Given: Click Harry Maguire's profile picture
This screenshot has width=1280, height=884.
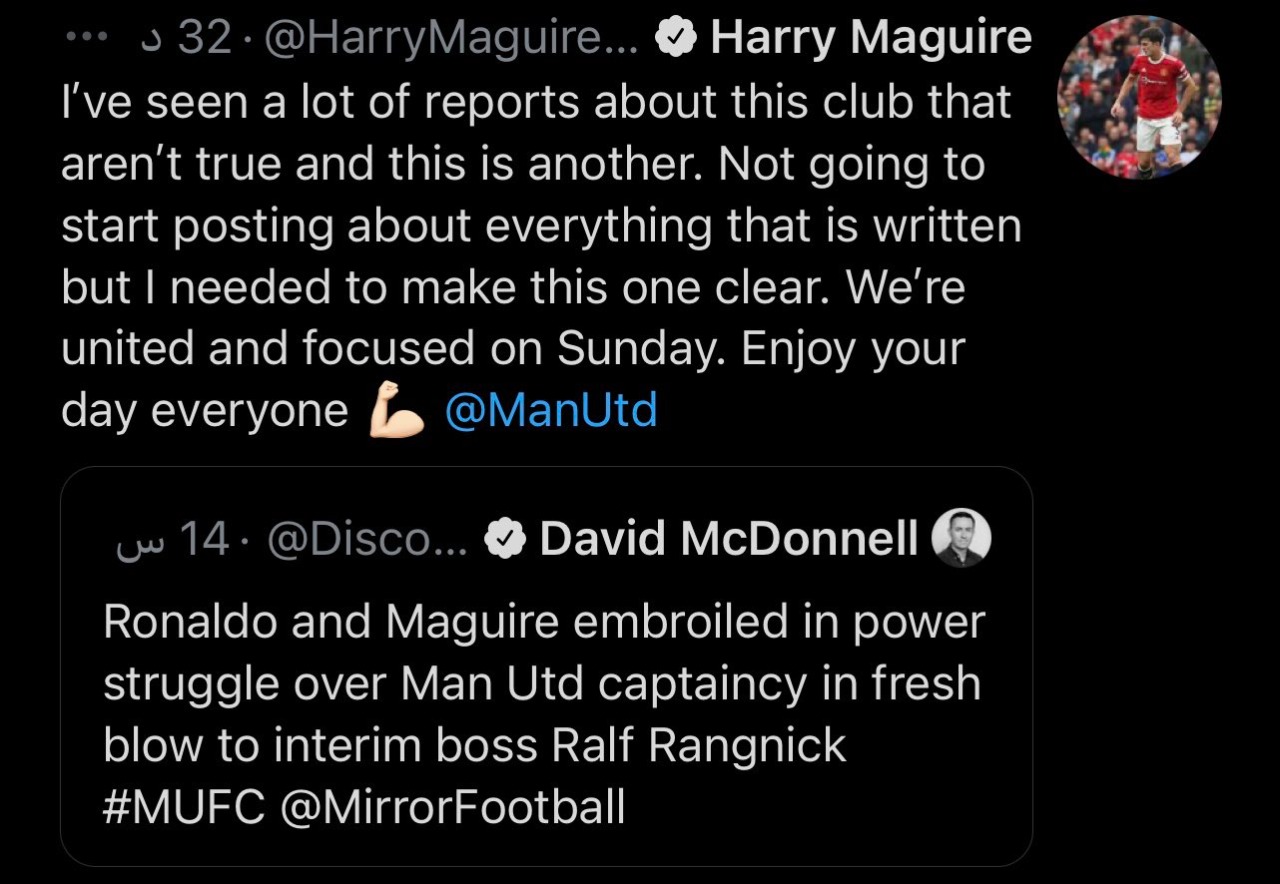Looking at the screenshot, I should click(x=1139, y=97).
